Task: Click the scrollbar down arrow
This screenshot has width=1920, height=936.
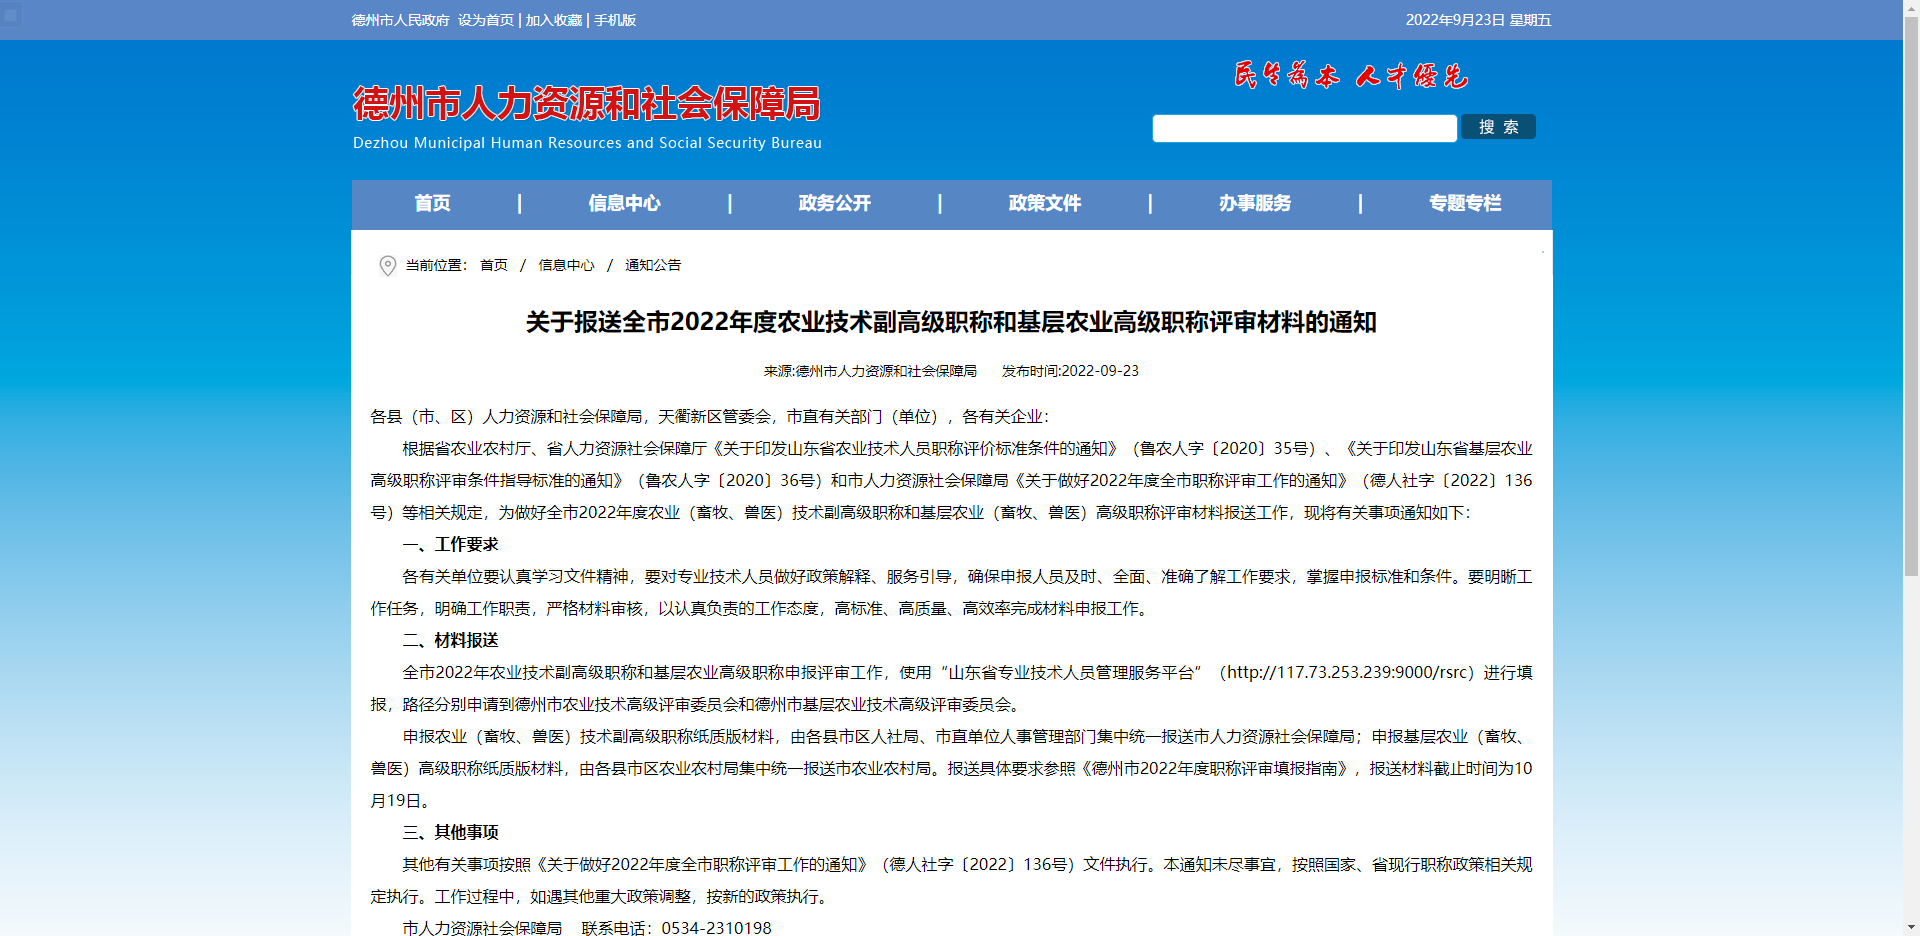Action: click(x=1911, y=927)
